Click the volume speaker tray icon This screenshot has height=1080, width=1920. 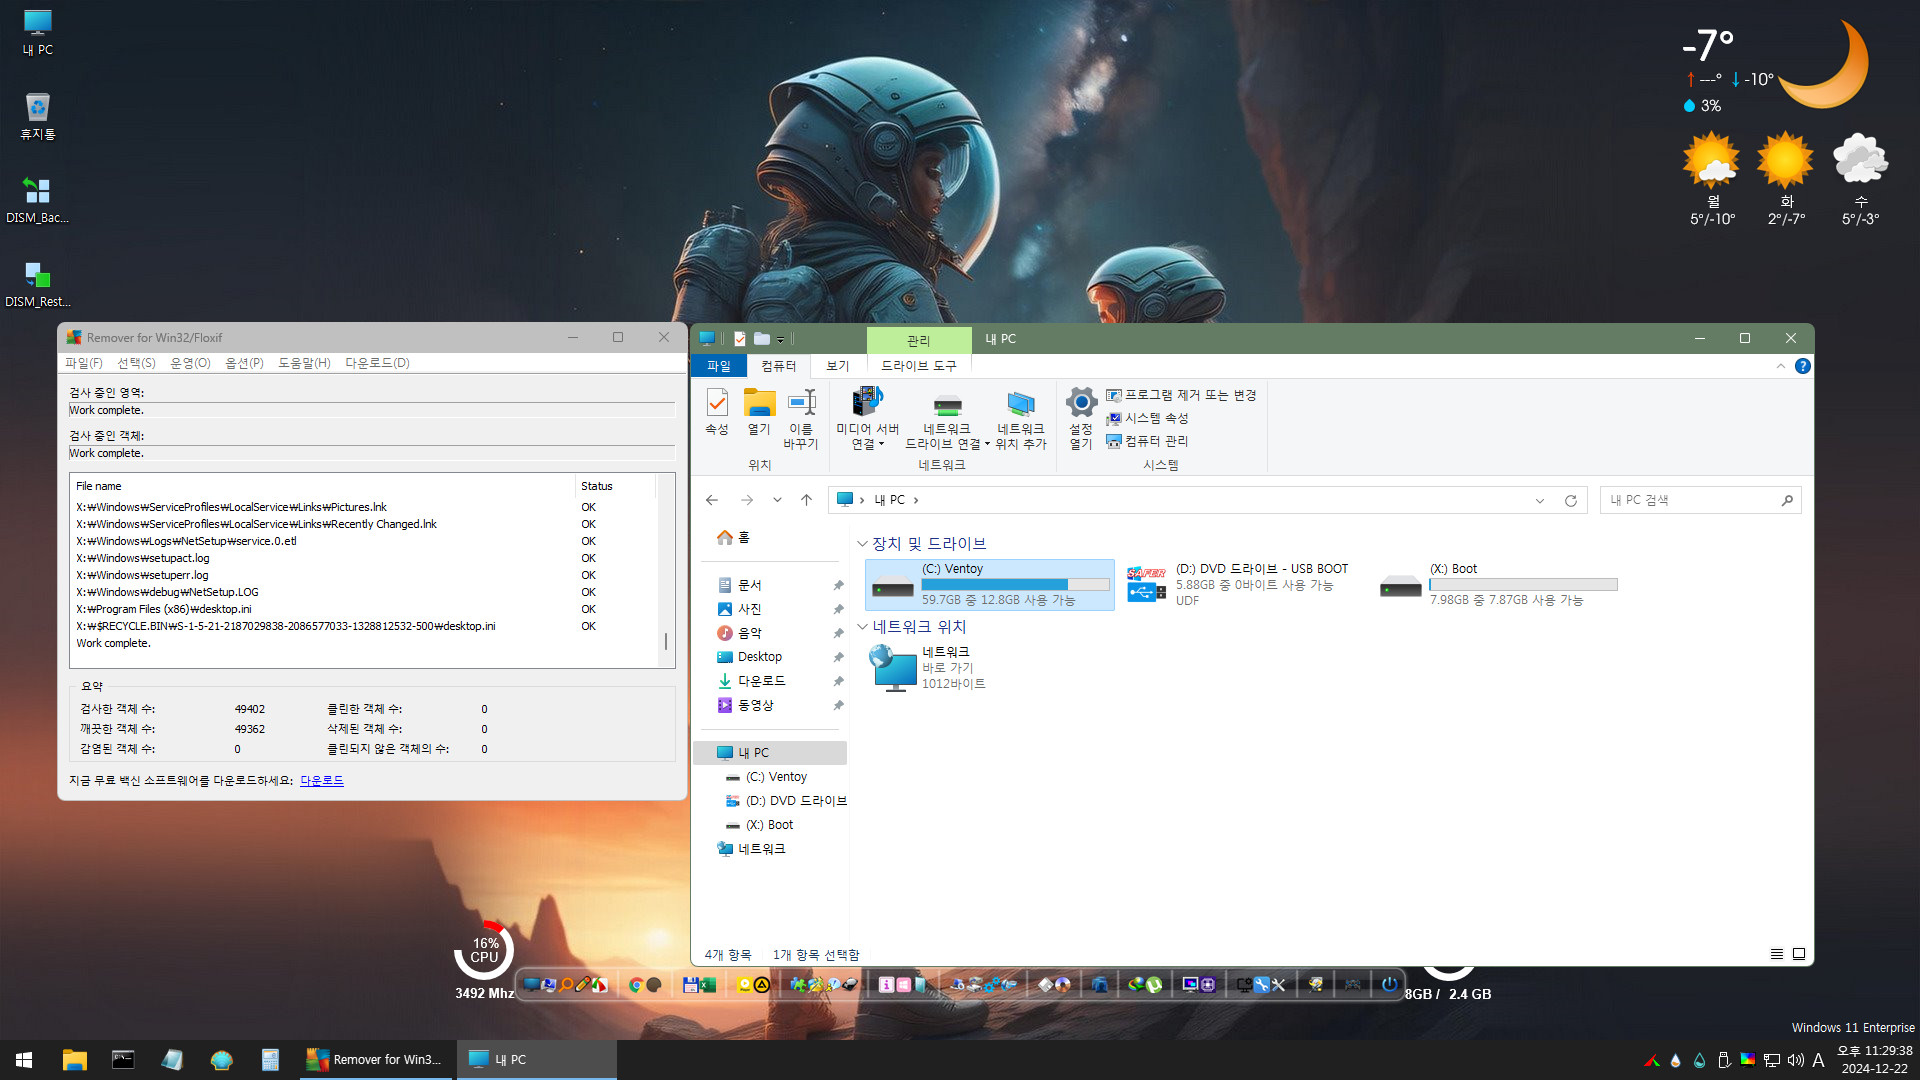tap(1795, 1060)
